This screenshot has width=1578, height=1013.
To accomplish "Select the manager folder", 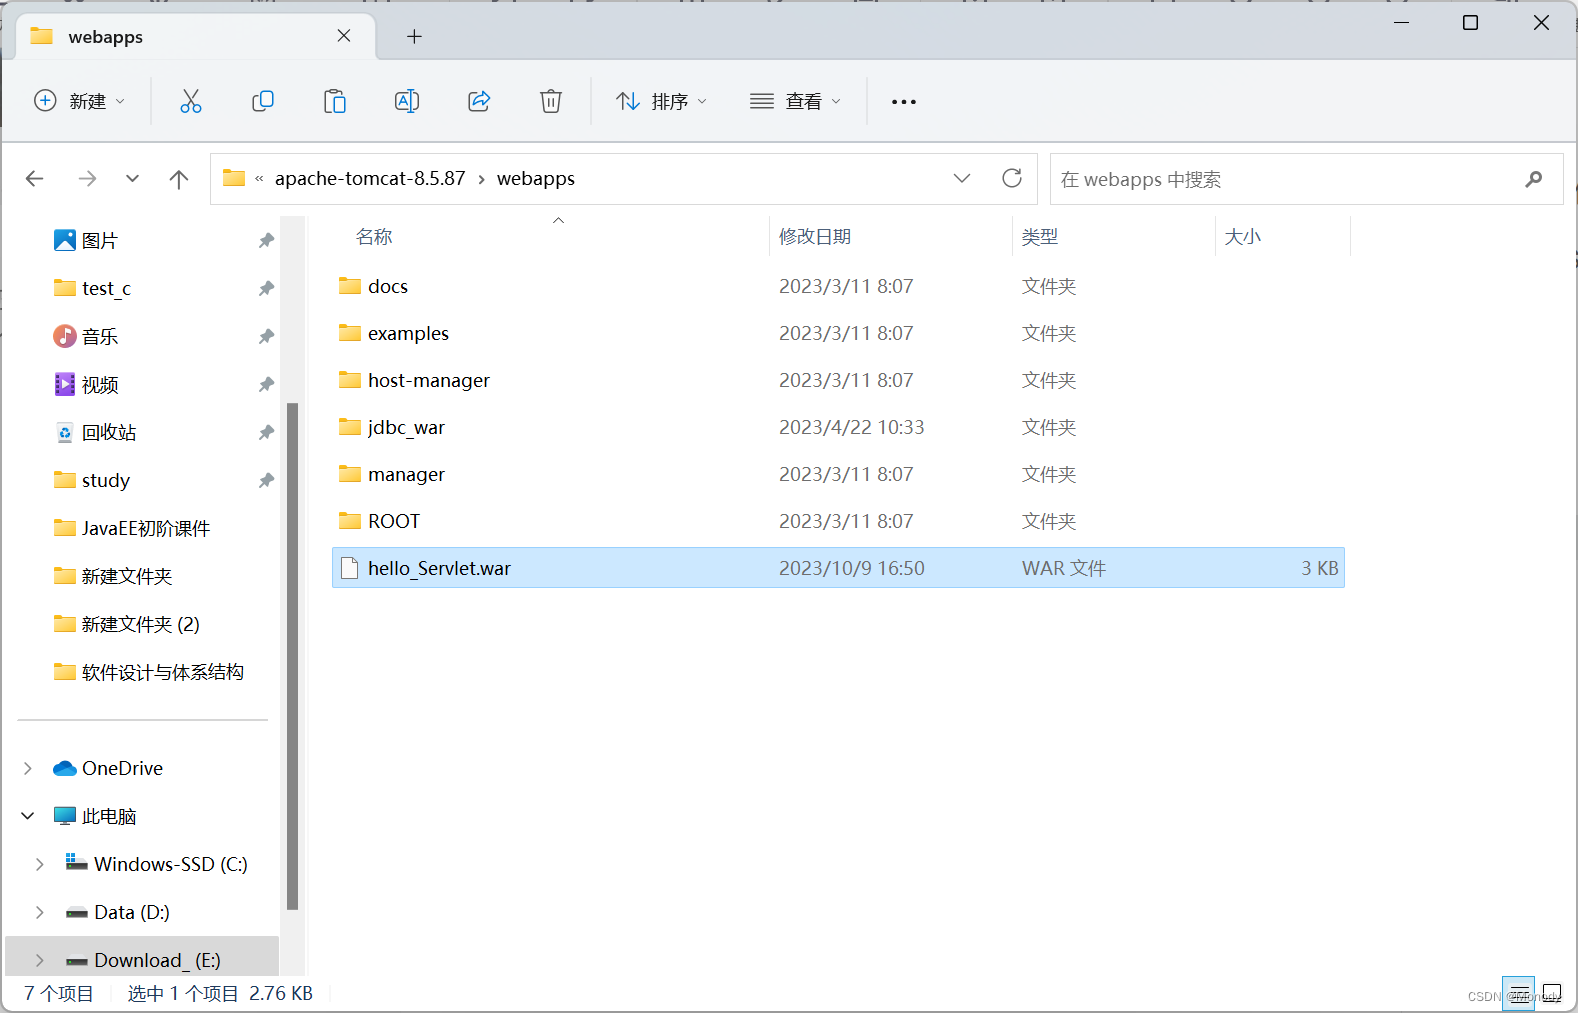I will tap(406, 474).
